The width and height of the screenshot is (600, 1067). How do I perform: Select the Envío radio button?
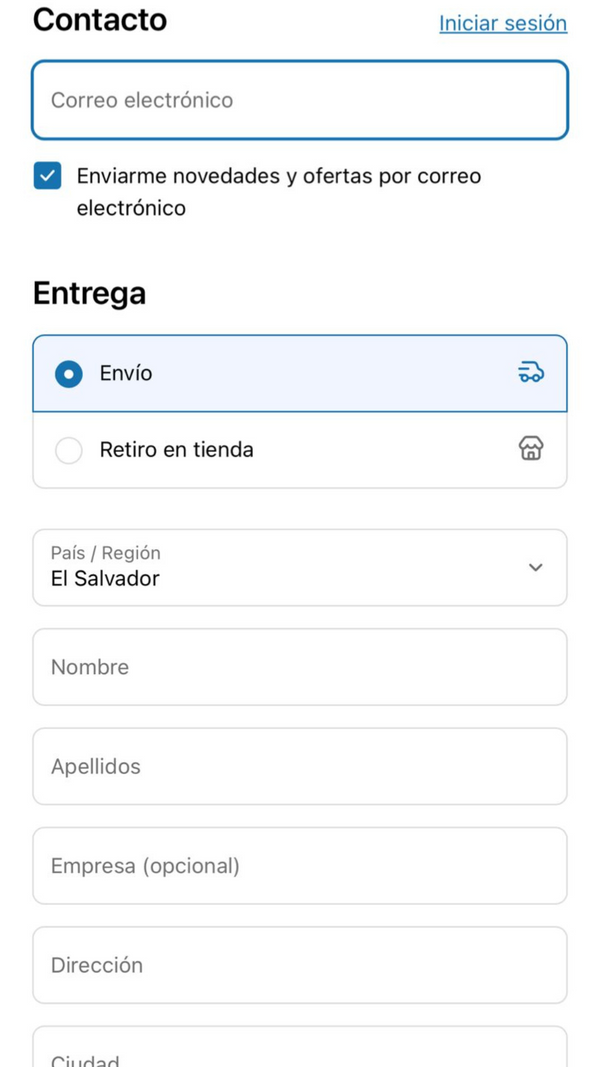click(x=69, y=374)
